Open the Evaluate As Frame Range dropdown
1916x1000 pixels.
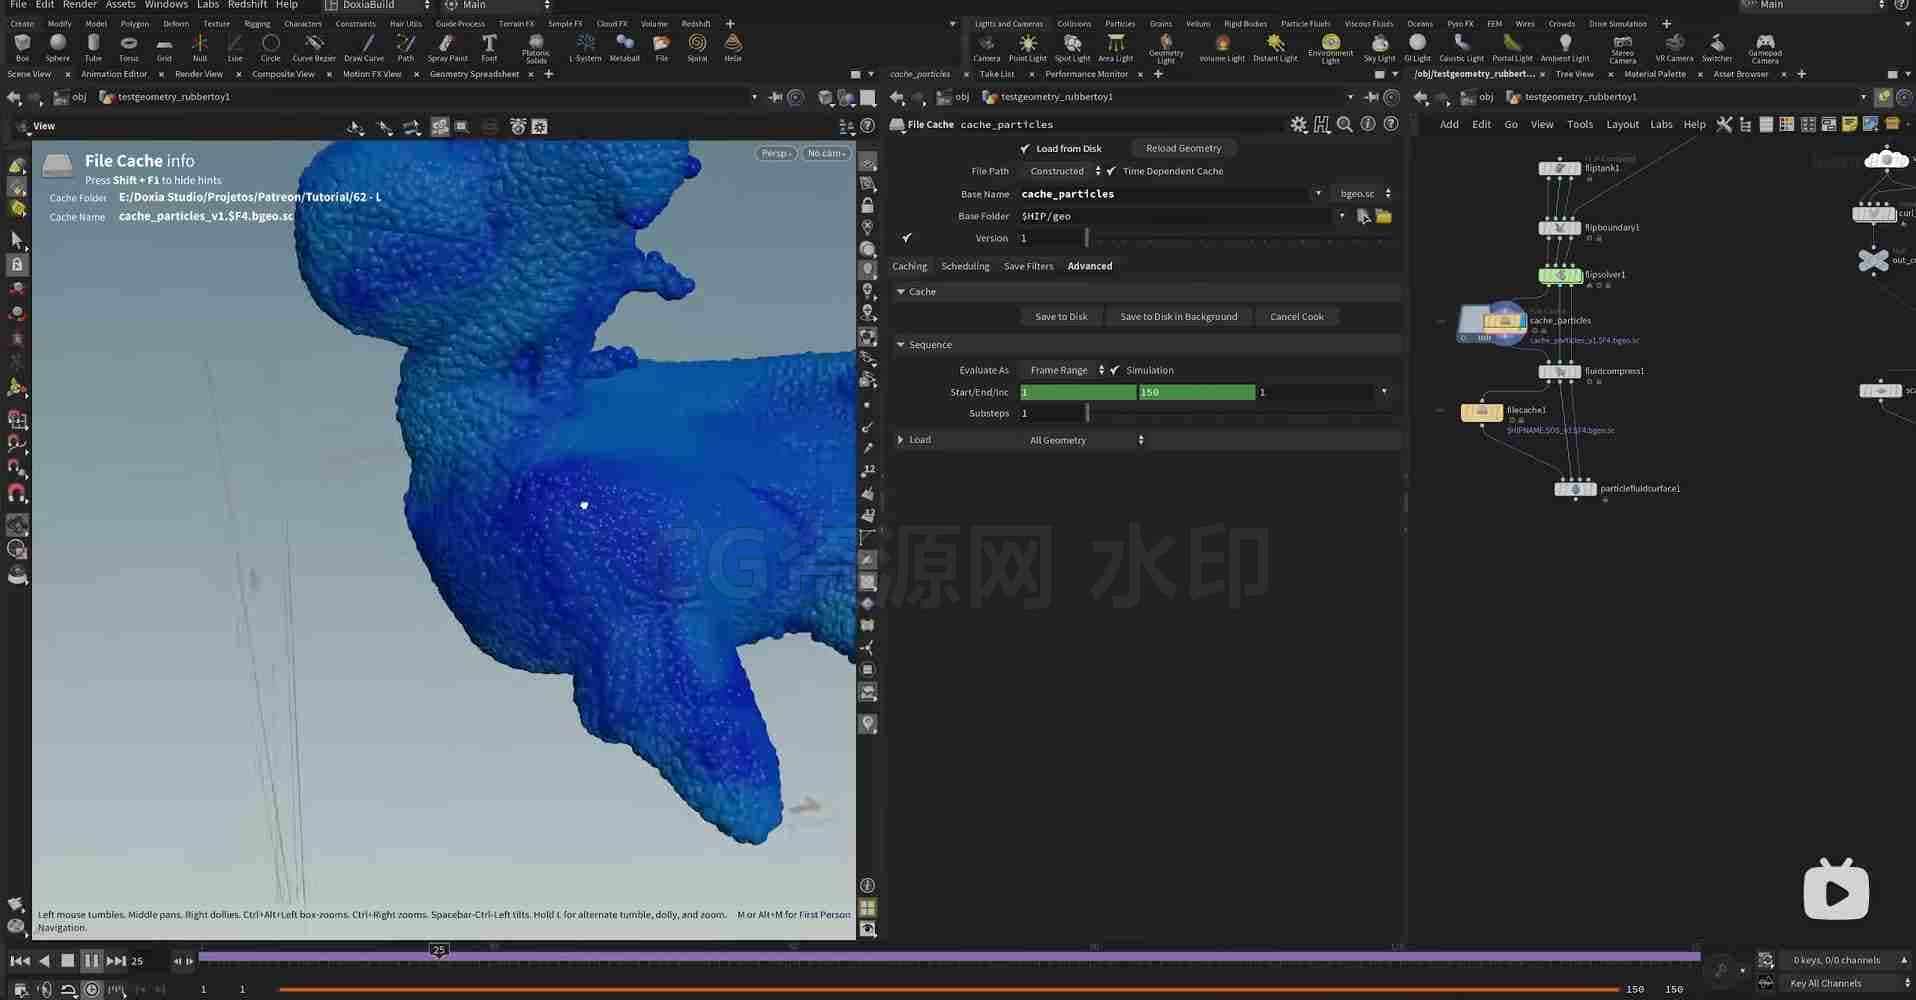[1065, 370]
